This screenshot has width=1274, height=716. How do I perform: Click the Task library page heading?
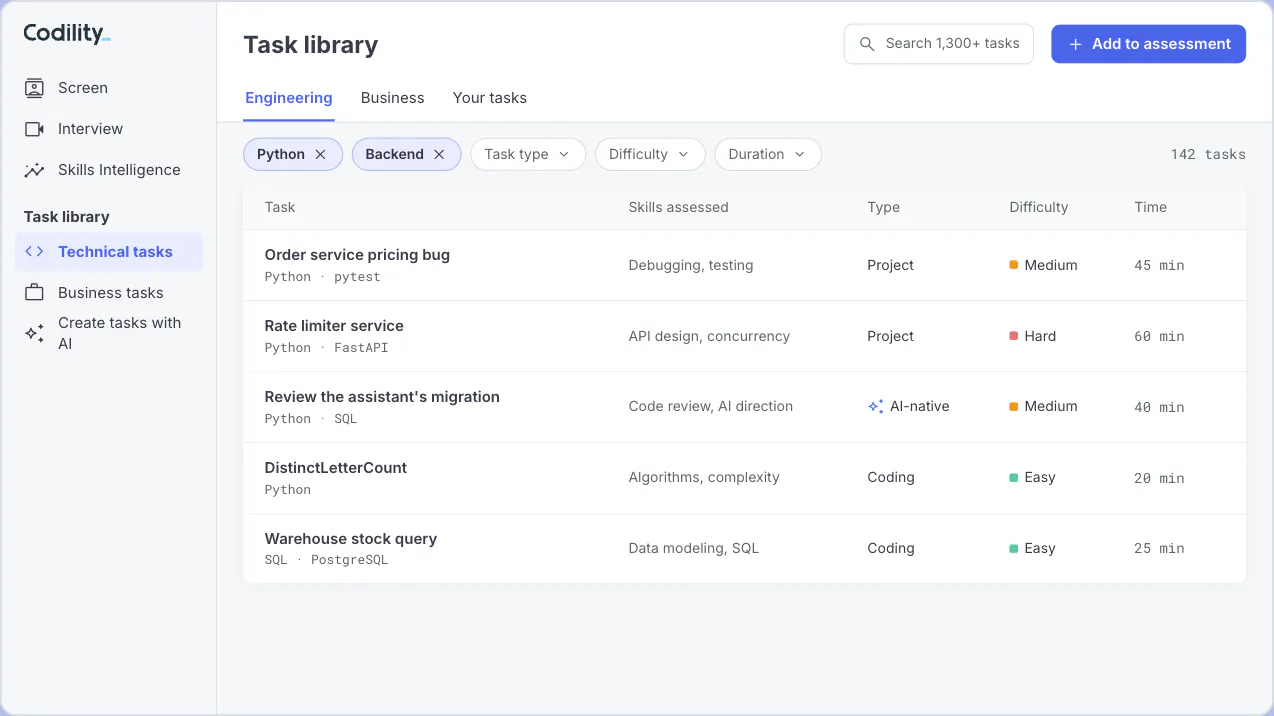311,45
